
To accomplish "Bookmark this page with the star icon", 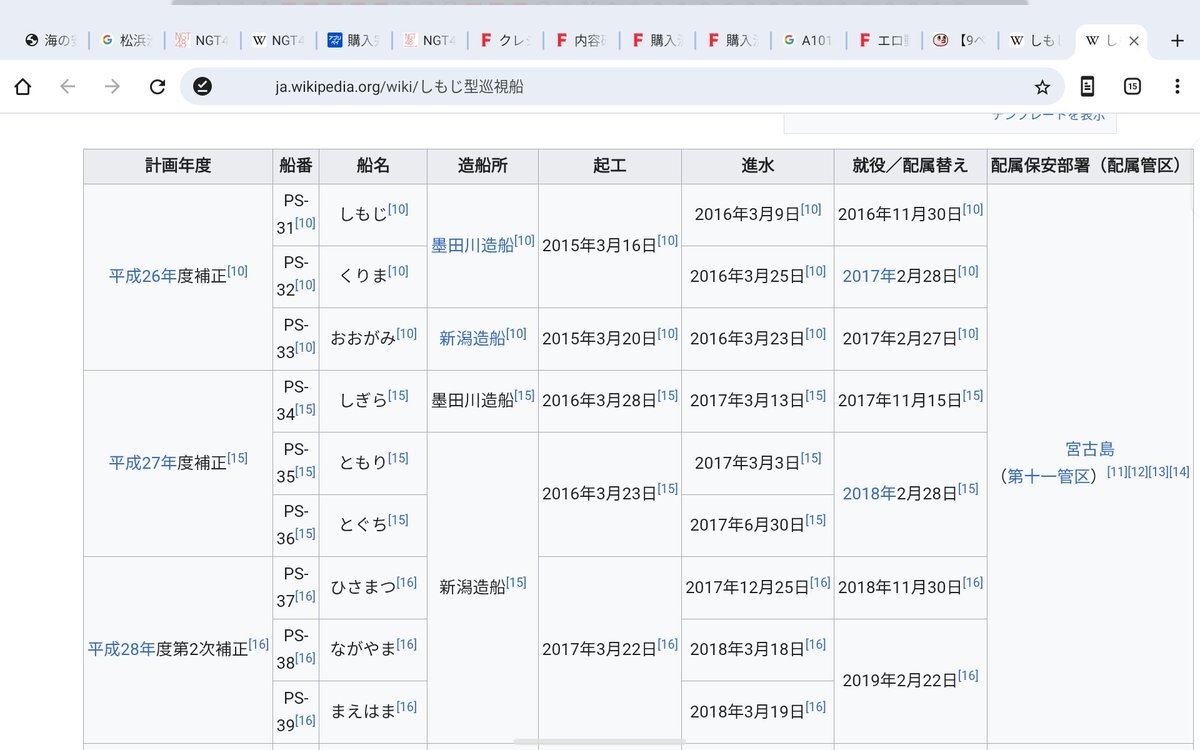I will [x=1042, y=87].
